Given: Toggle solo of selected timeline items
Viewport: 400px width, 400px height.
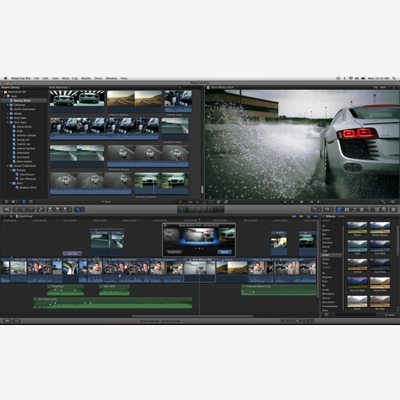Looking at the screenshot, I should point(308,216).
